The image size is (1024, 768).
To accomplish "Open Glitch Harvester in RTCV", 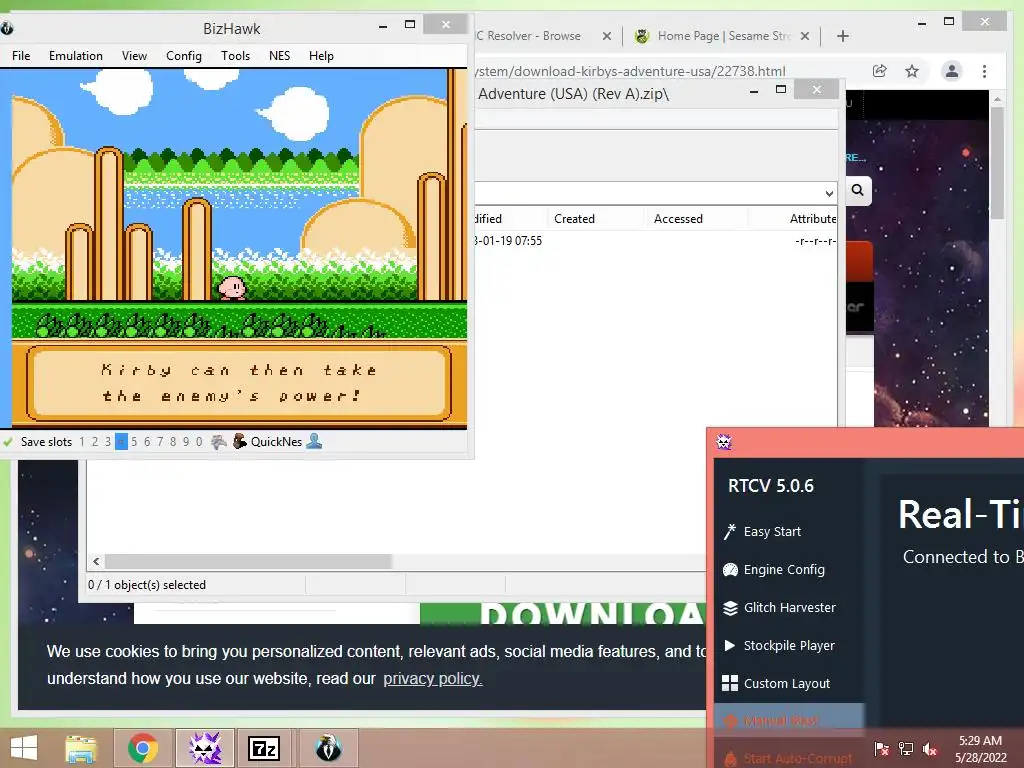I will [790, 607].
